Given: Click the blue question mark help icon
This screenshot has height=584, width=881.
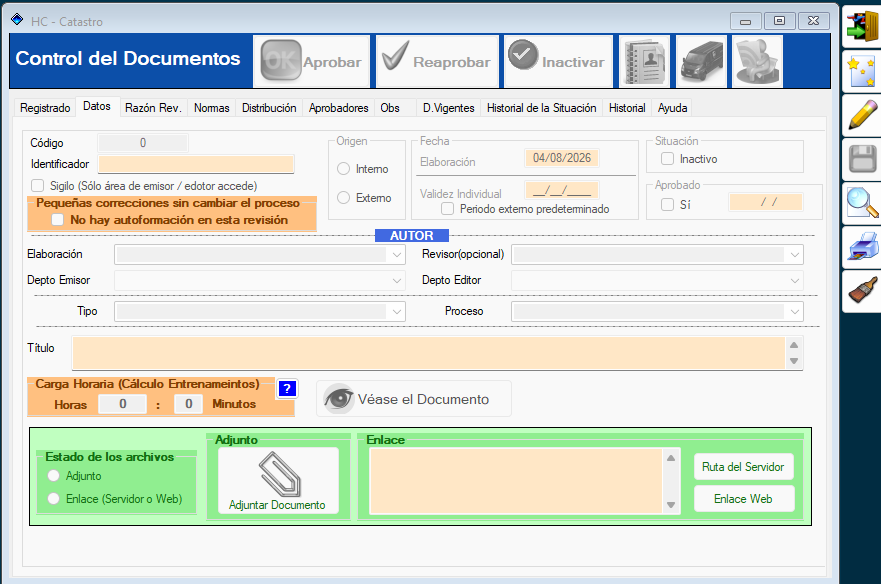Looking at the screenshot, I should [287, 388].
